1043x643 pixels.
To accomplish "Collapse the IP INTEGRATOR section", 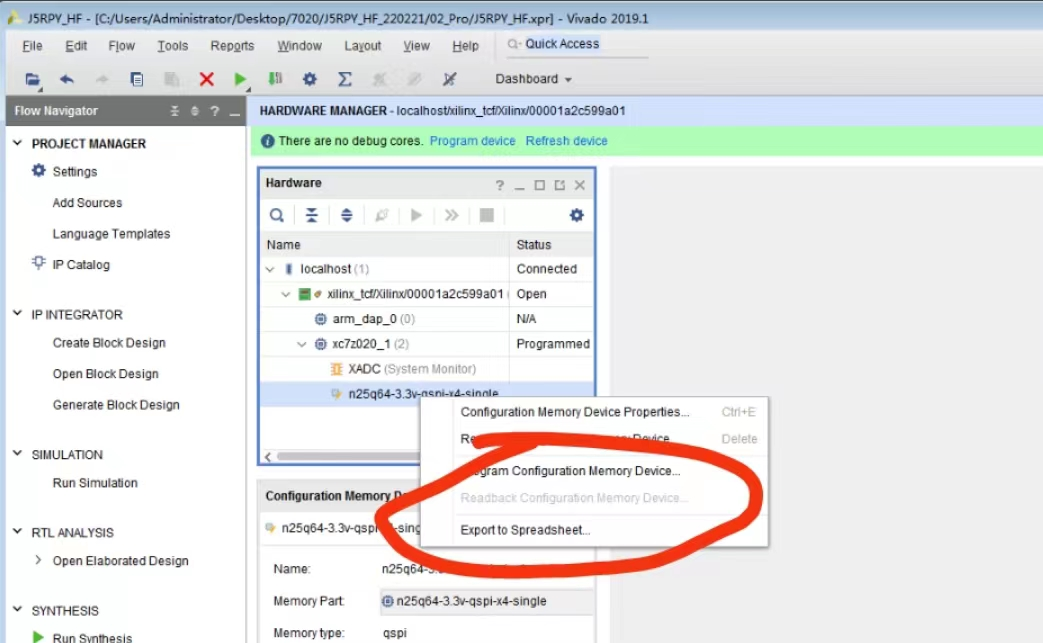I will pyautogui.click(x=17, y=314).
